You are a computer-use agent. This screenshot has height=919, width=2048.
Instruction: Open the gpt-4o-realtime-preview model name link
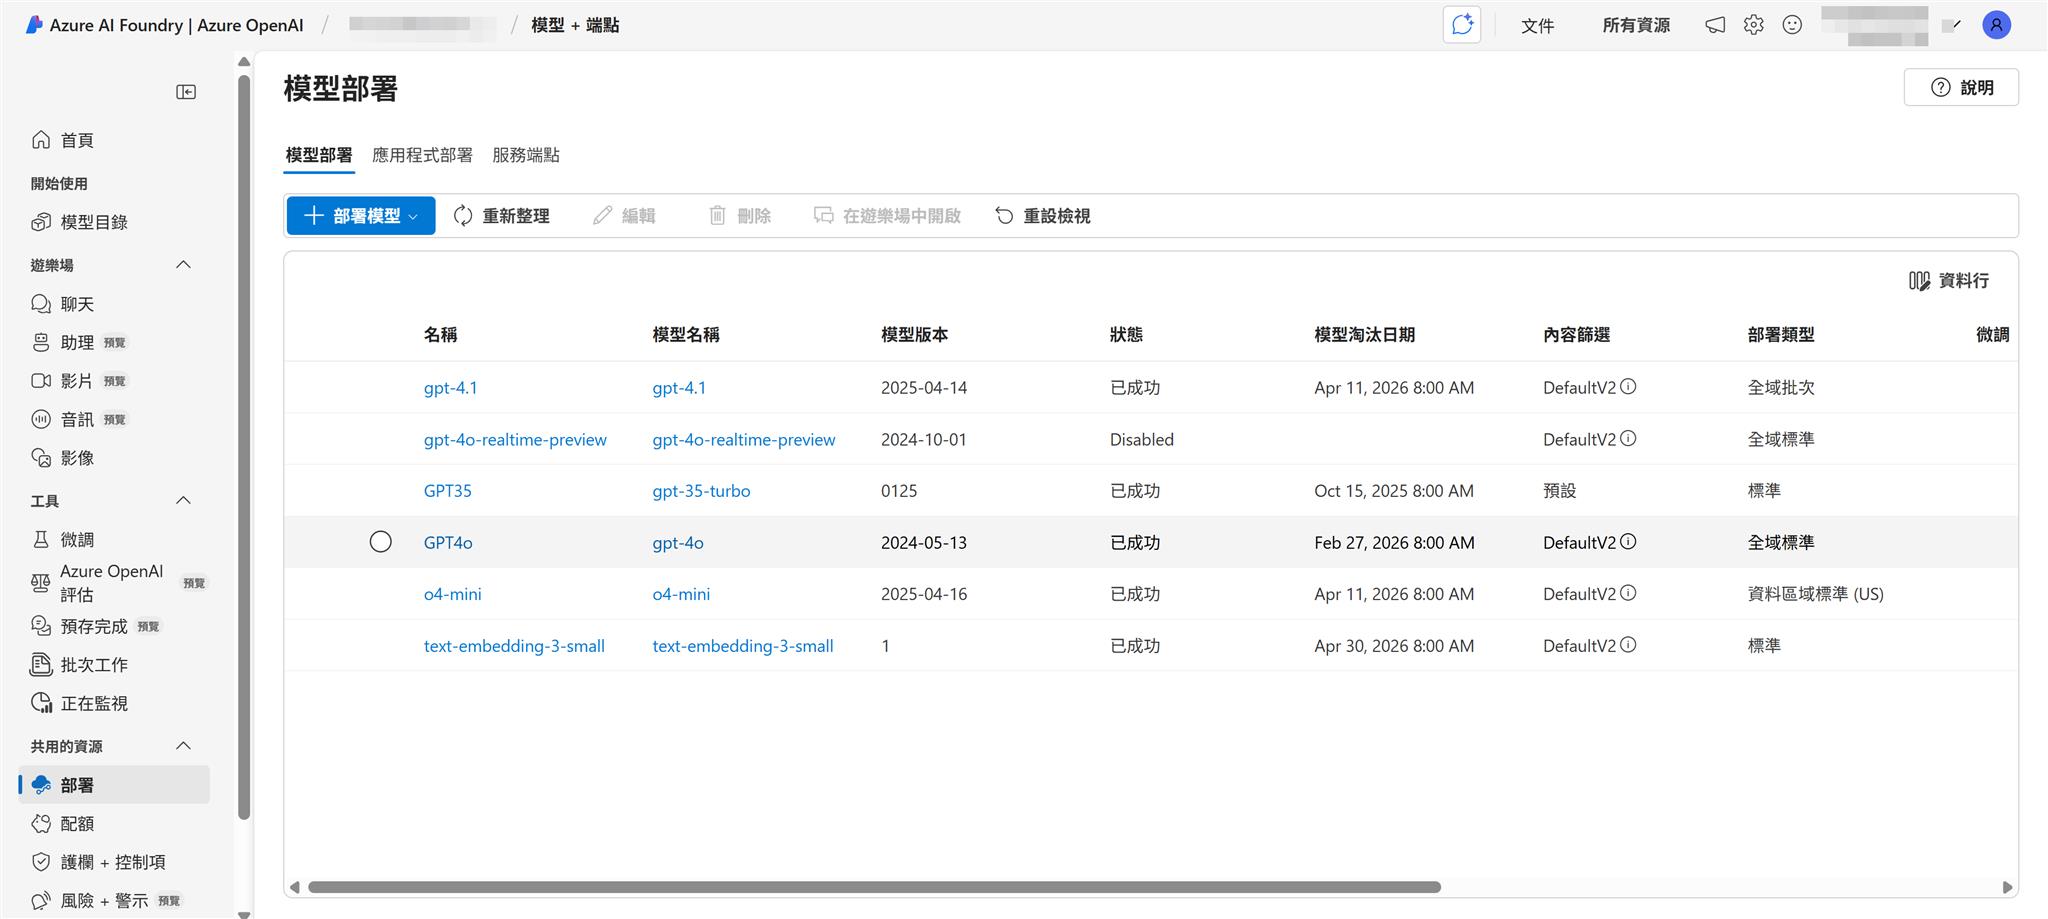[x=744, y=440]
